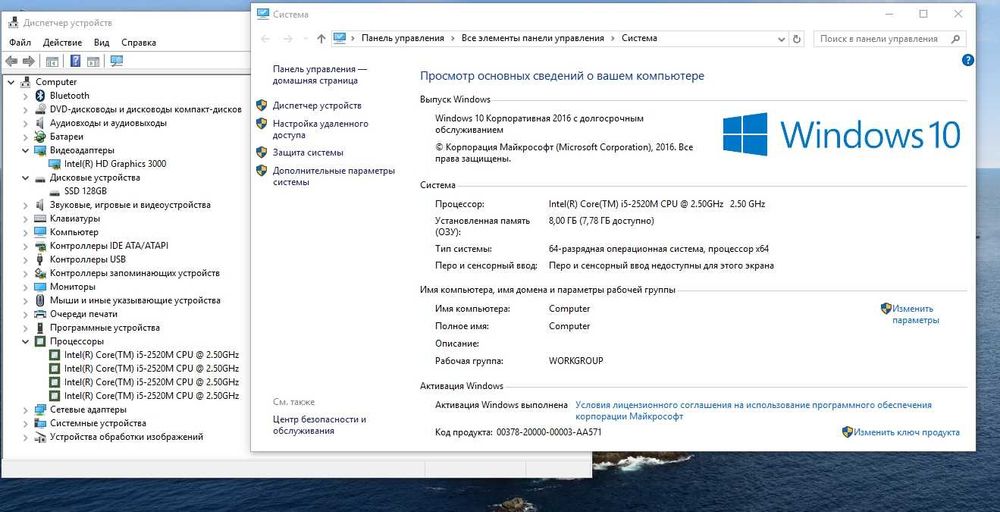The image size is (1000, 512).
Task: Open Защита системы link
Action: pyautogui.click(x=308, y=153)
